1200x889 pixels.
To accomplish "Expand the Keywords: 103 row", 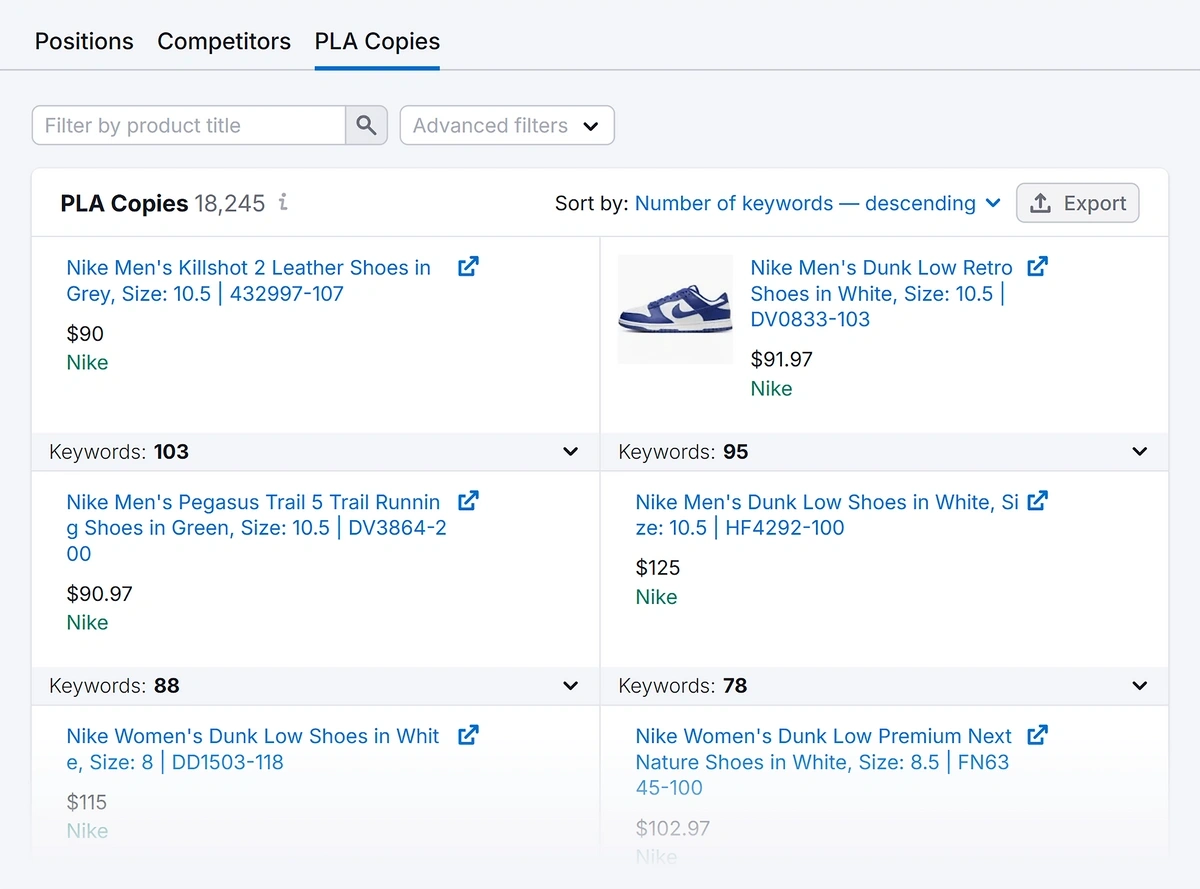I will pyautogui.click(x=316, y=452).
